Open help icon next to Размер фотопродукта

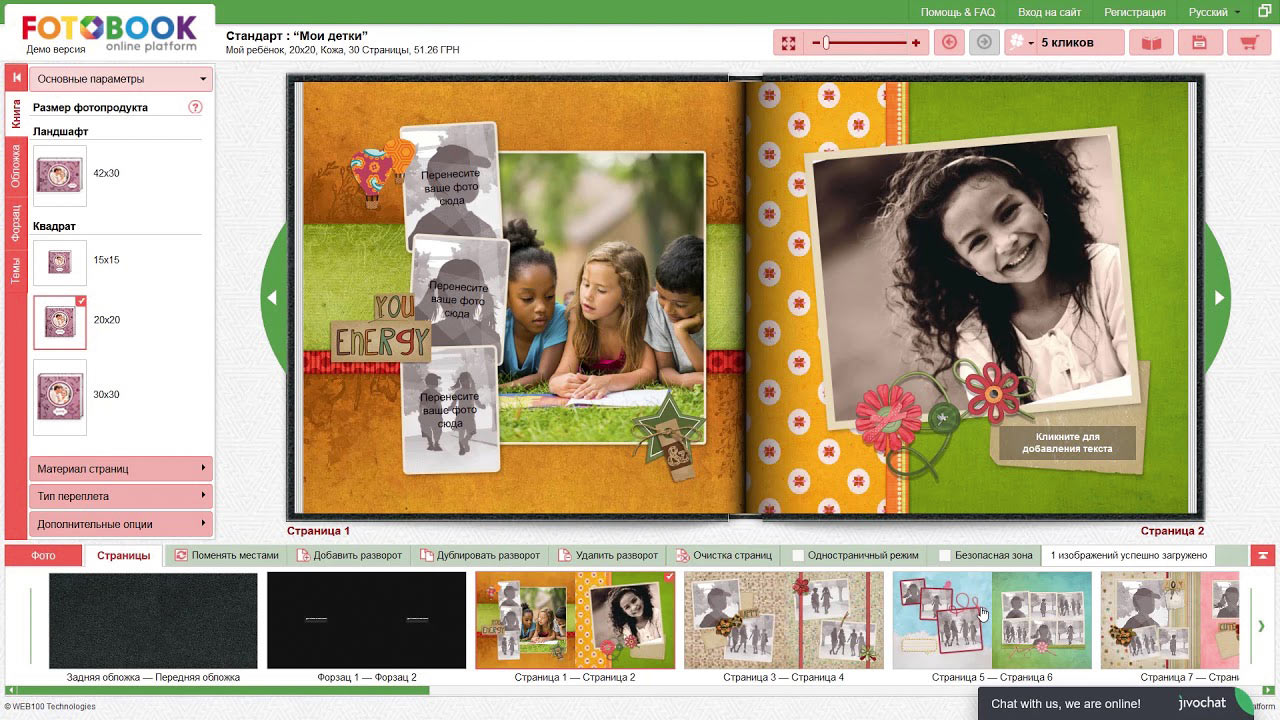pos(195,108)
